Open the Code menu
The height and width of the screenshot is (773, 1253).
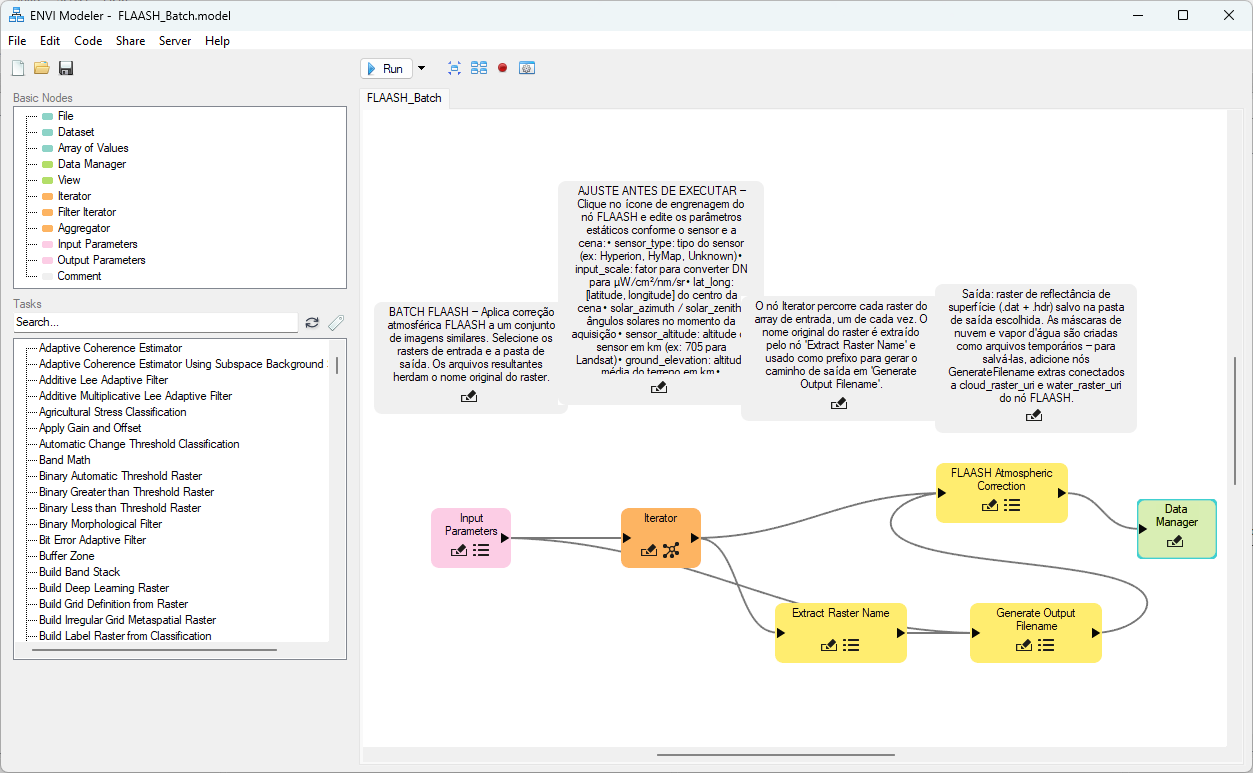(x=88, y=41)
